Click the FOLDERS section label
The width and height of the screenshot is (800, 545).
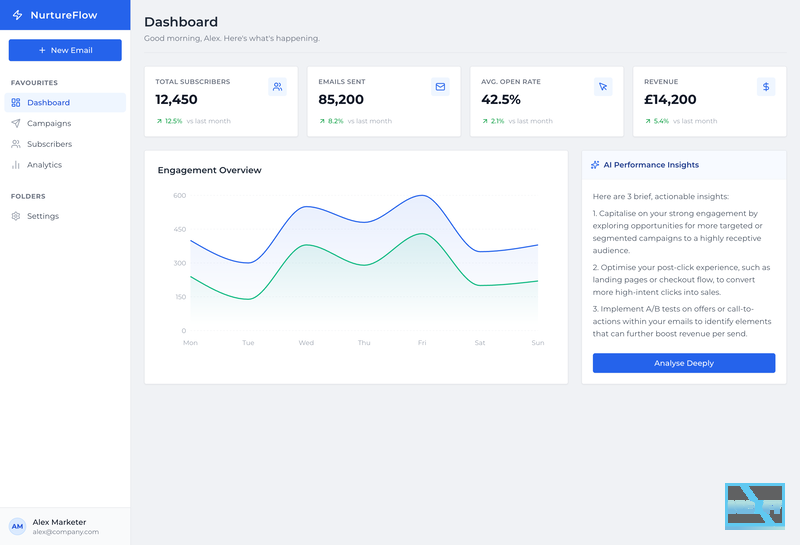point(28,196)
